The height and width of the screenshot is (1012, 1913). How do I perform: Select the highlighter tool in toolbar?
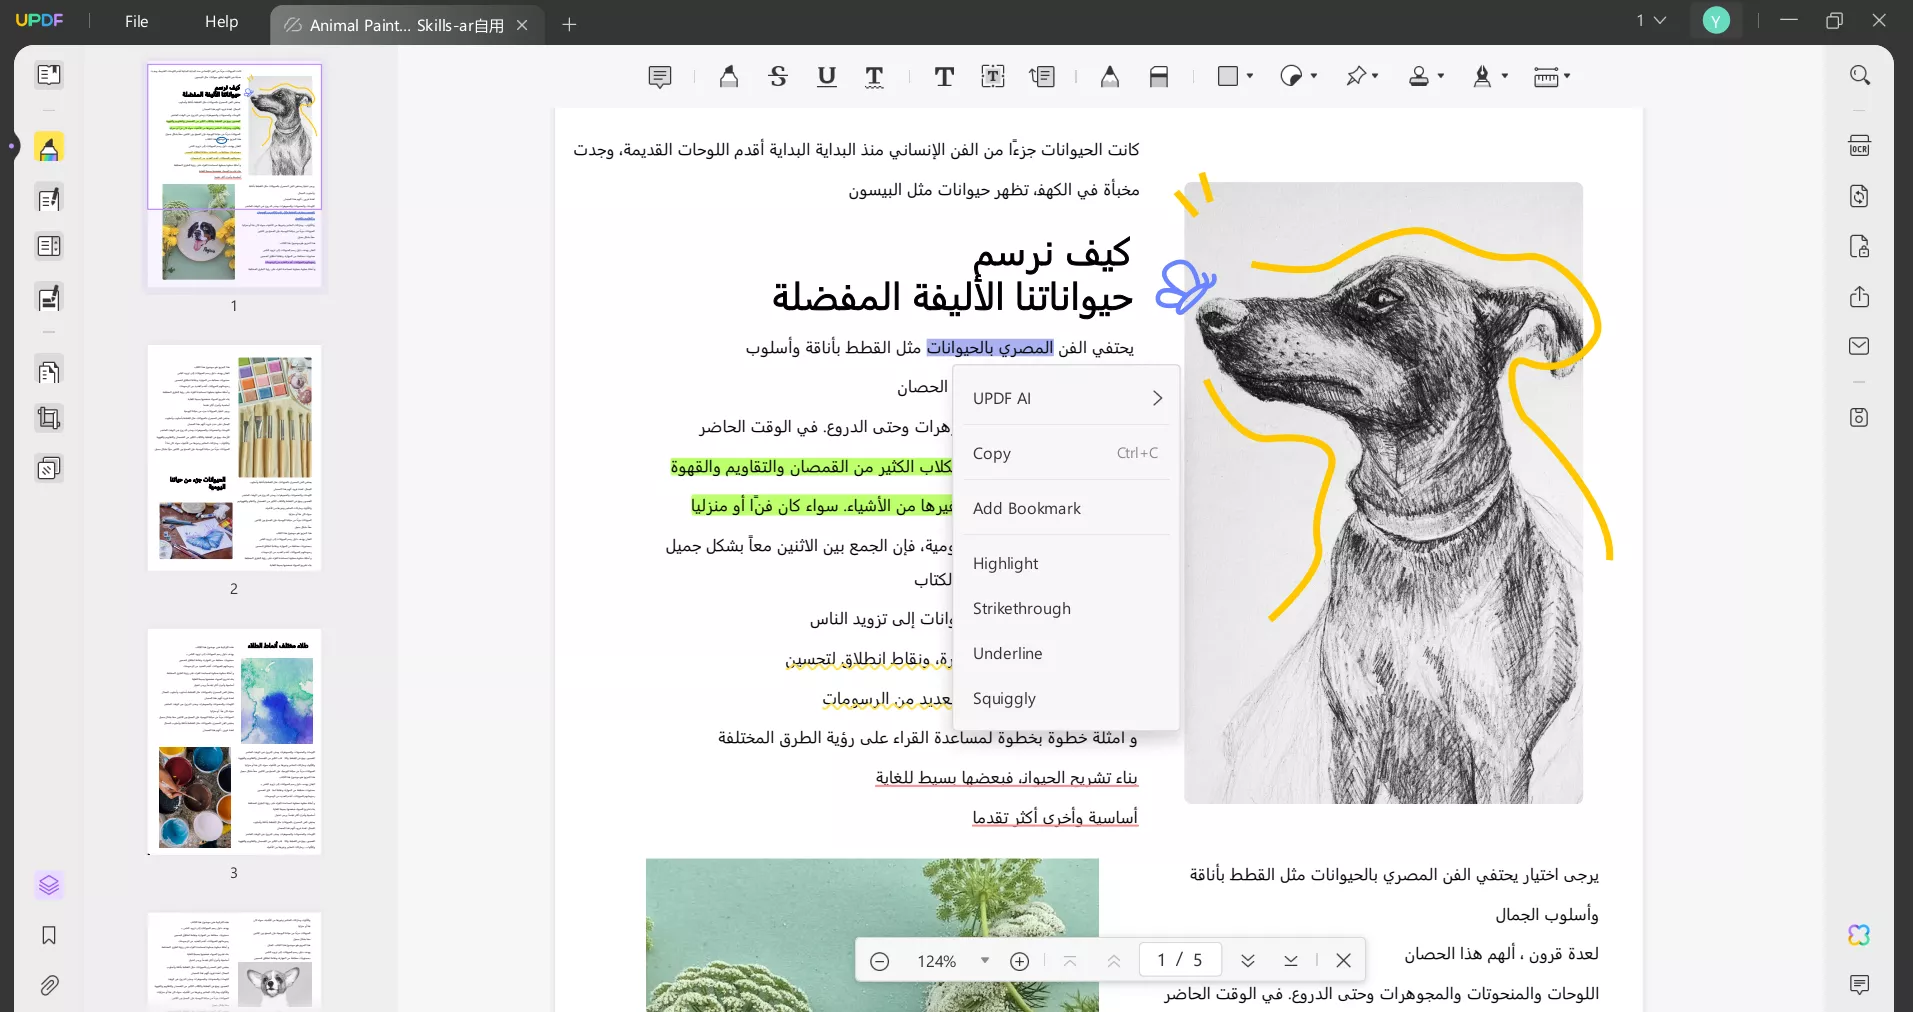pyautogui.click(x=729, y=77)
